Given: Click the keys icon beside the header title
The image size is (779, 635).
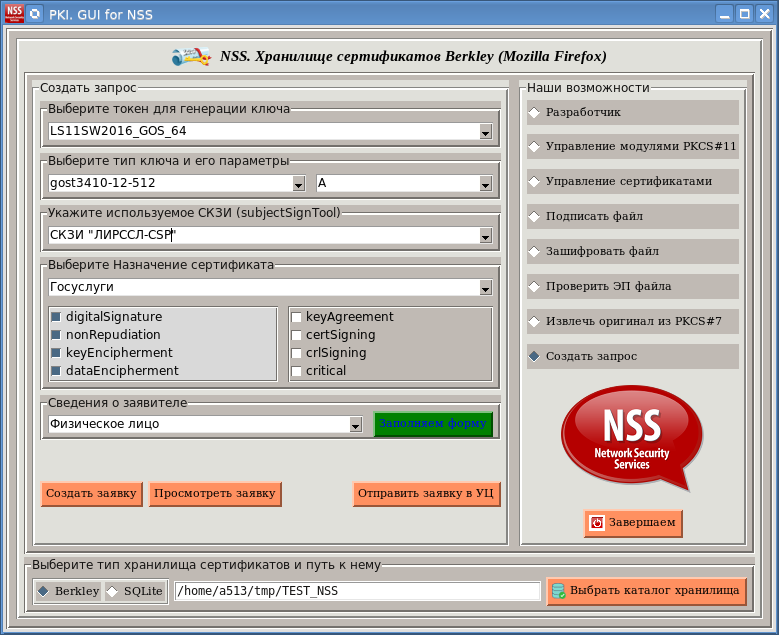Looking at the screenshot, I should [x=190, y=57].
